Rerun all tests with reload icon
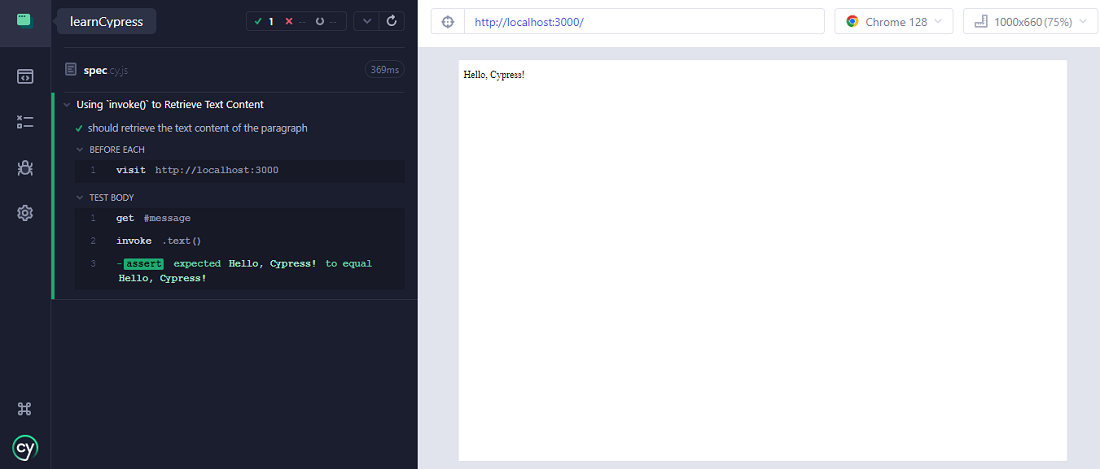The width and height of the screenshot is (1100, 469). point(392,21)
